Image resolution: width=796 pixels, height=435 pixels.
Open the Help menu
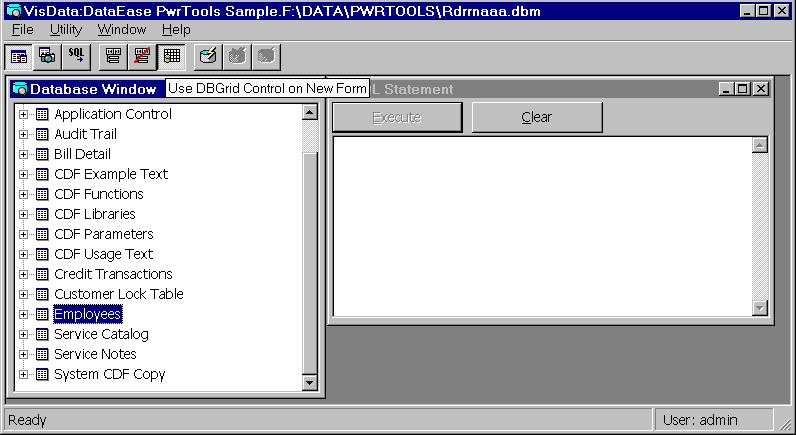[x=176, y=30]
